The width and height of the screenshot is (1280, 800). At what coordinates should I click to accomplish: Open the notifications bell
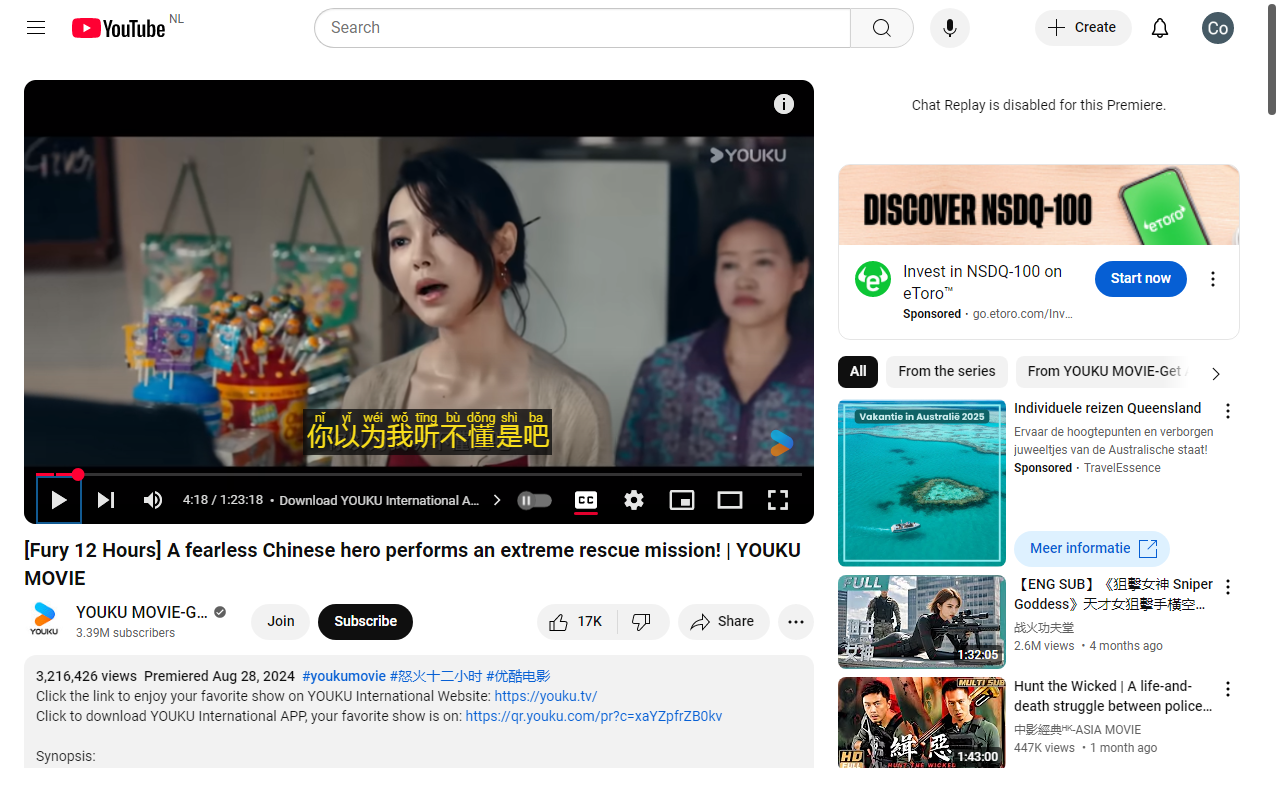[1160, 28]
